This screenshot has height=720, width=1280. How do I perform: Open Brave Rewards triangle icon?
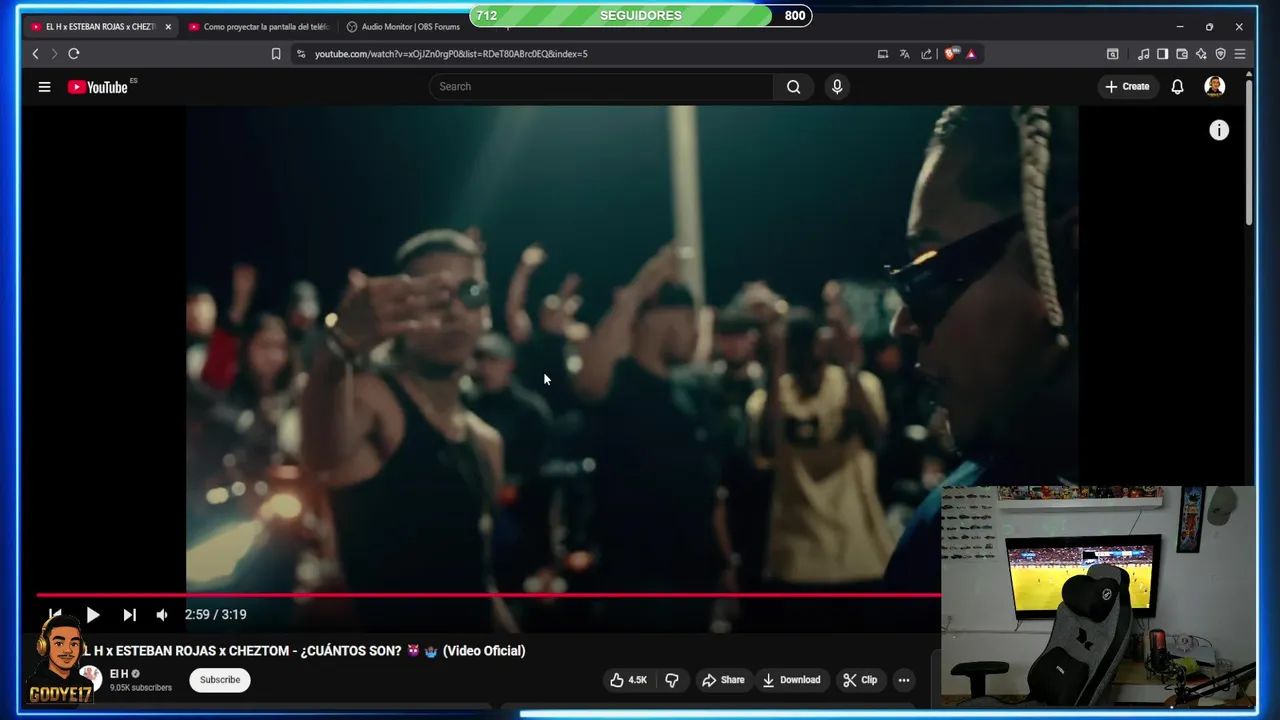[x=971, y=54]
